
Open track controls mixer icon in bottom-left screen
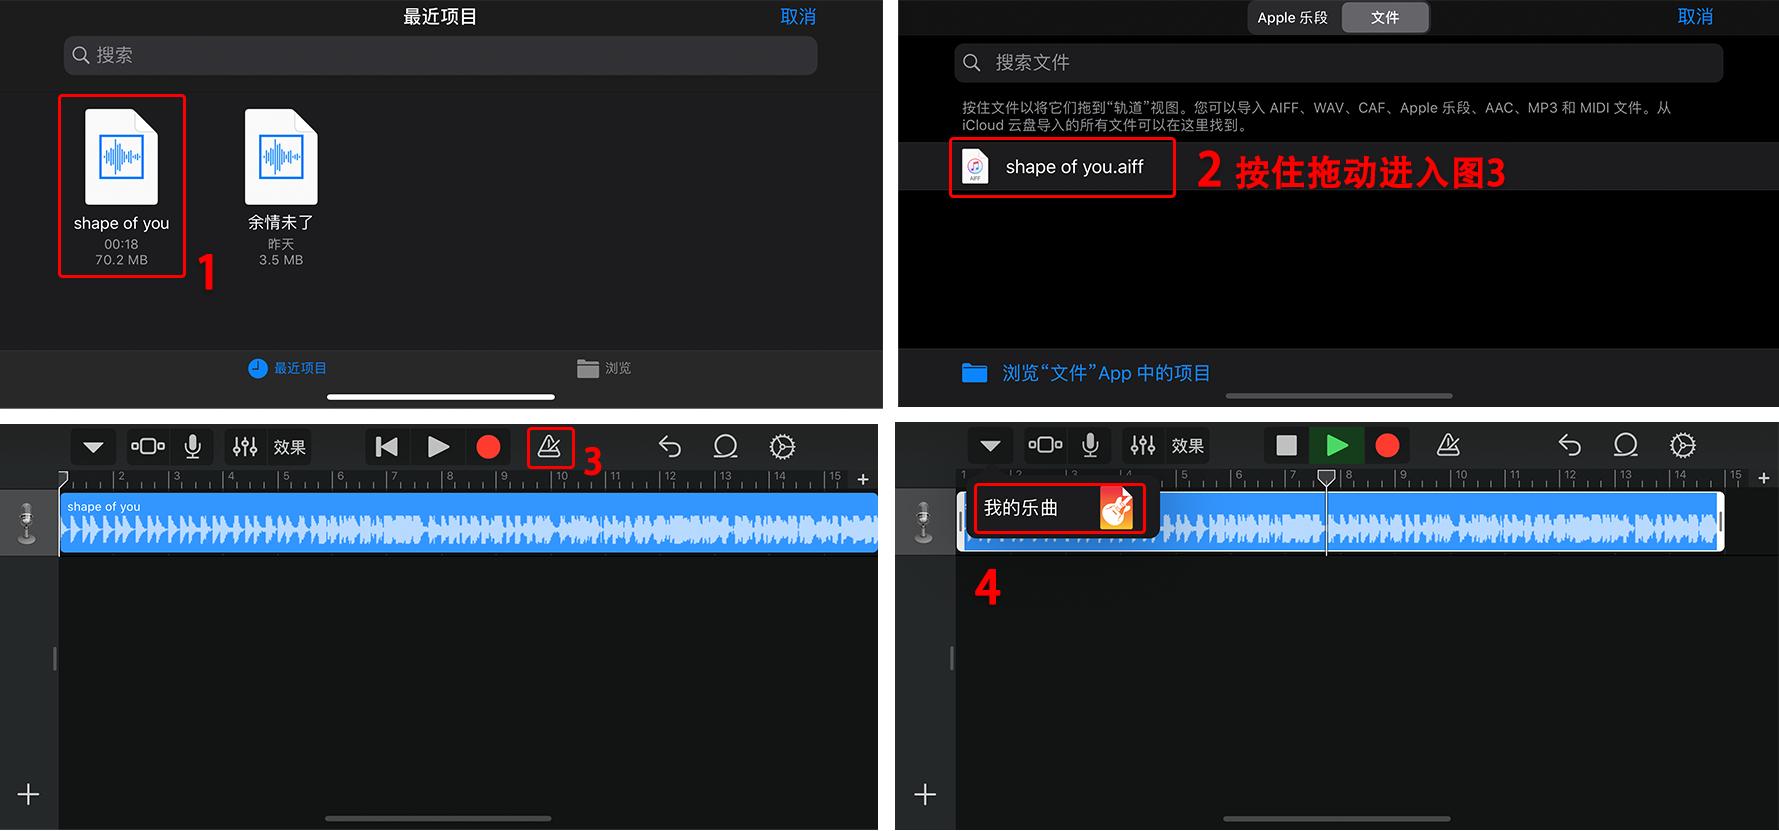[245, 447]
